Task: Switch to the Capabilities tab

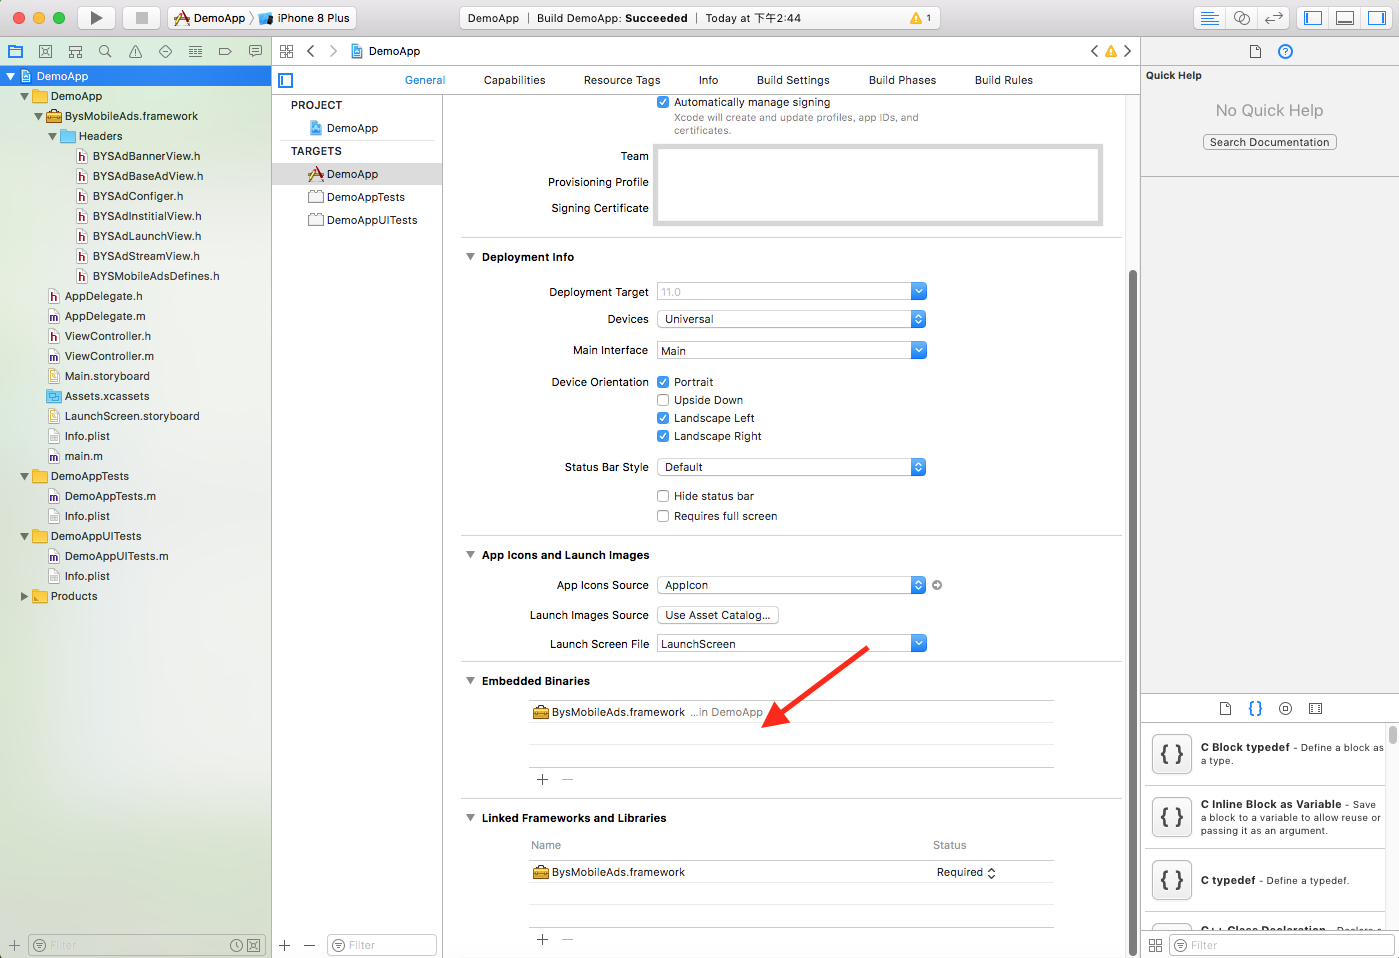Action: point(514,80)
